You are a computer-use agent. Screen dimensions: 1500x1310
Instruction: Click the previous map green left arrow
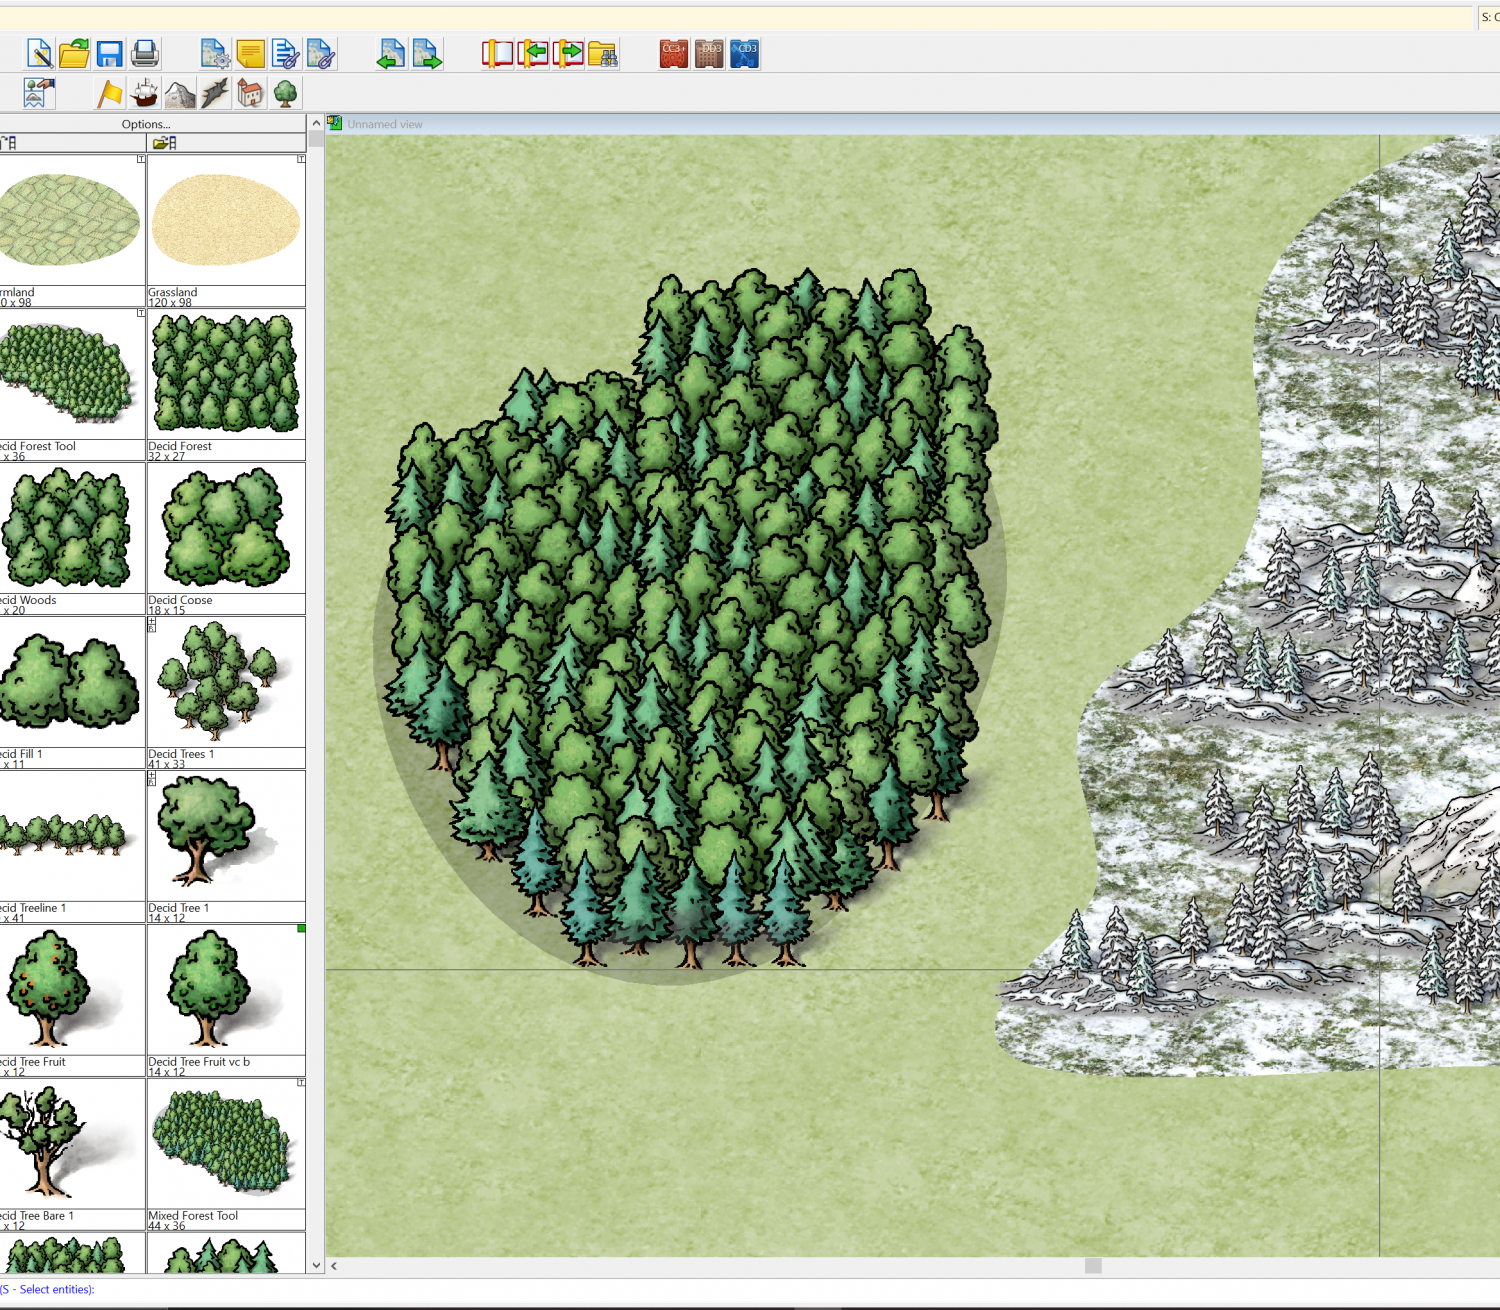pos(391,54)
